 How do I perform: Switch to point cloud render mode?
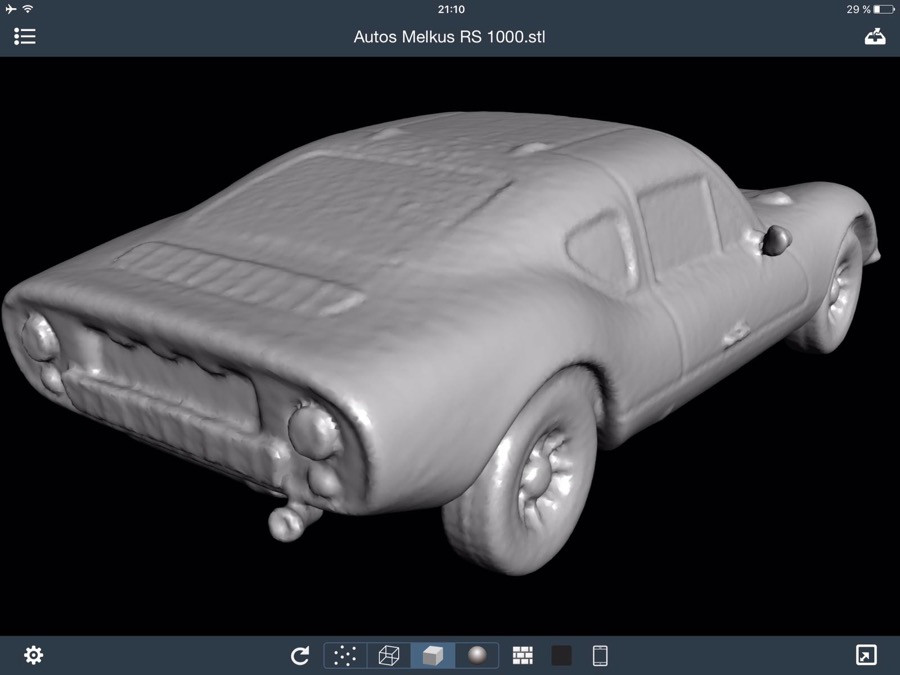pos(345,655)
